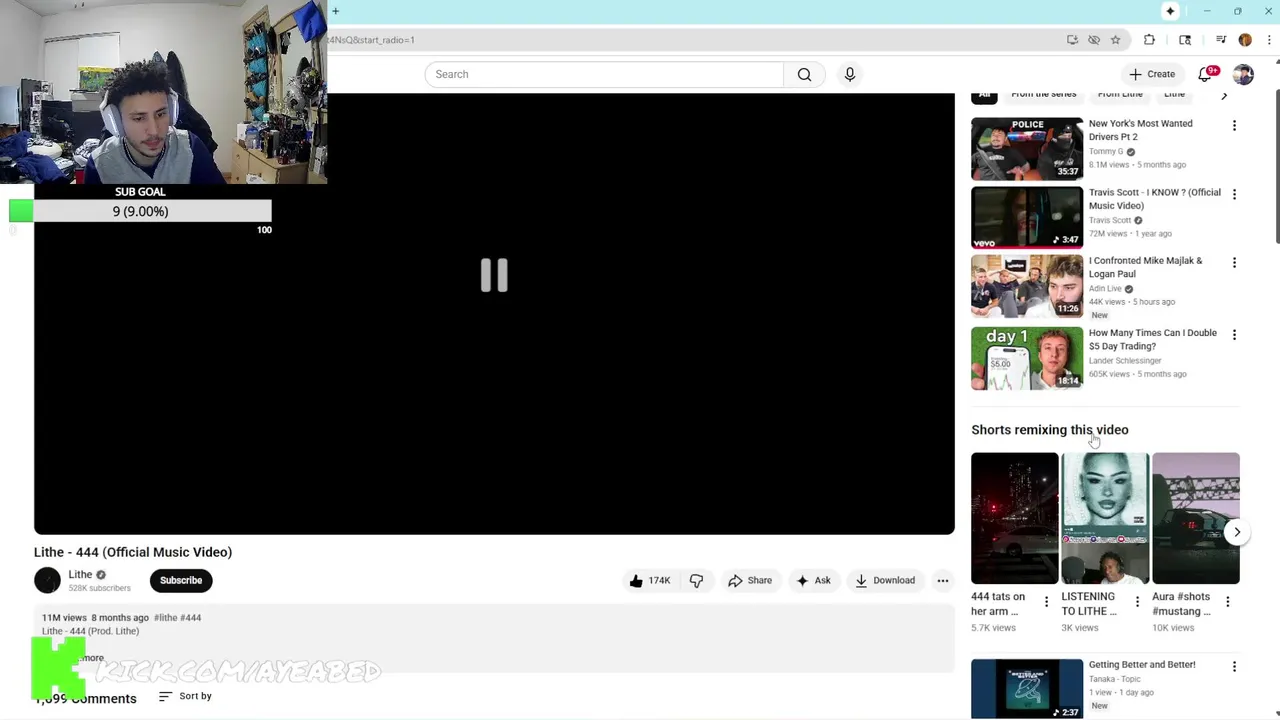
Task: Open options for Mike Majlak video
Action: [1234, 262]
